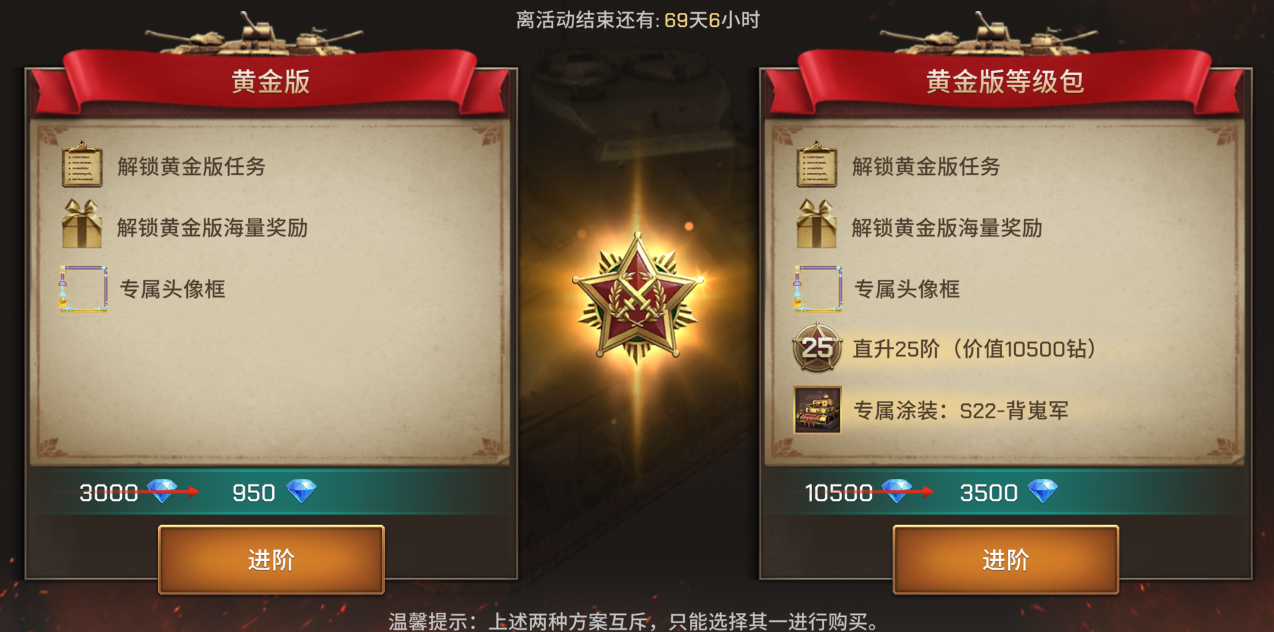Click the 进阶 button under 黄金版
The width and height of the screenshot is (1274, 632).
click(271, 560)
